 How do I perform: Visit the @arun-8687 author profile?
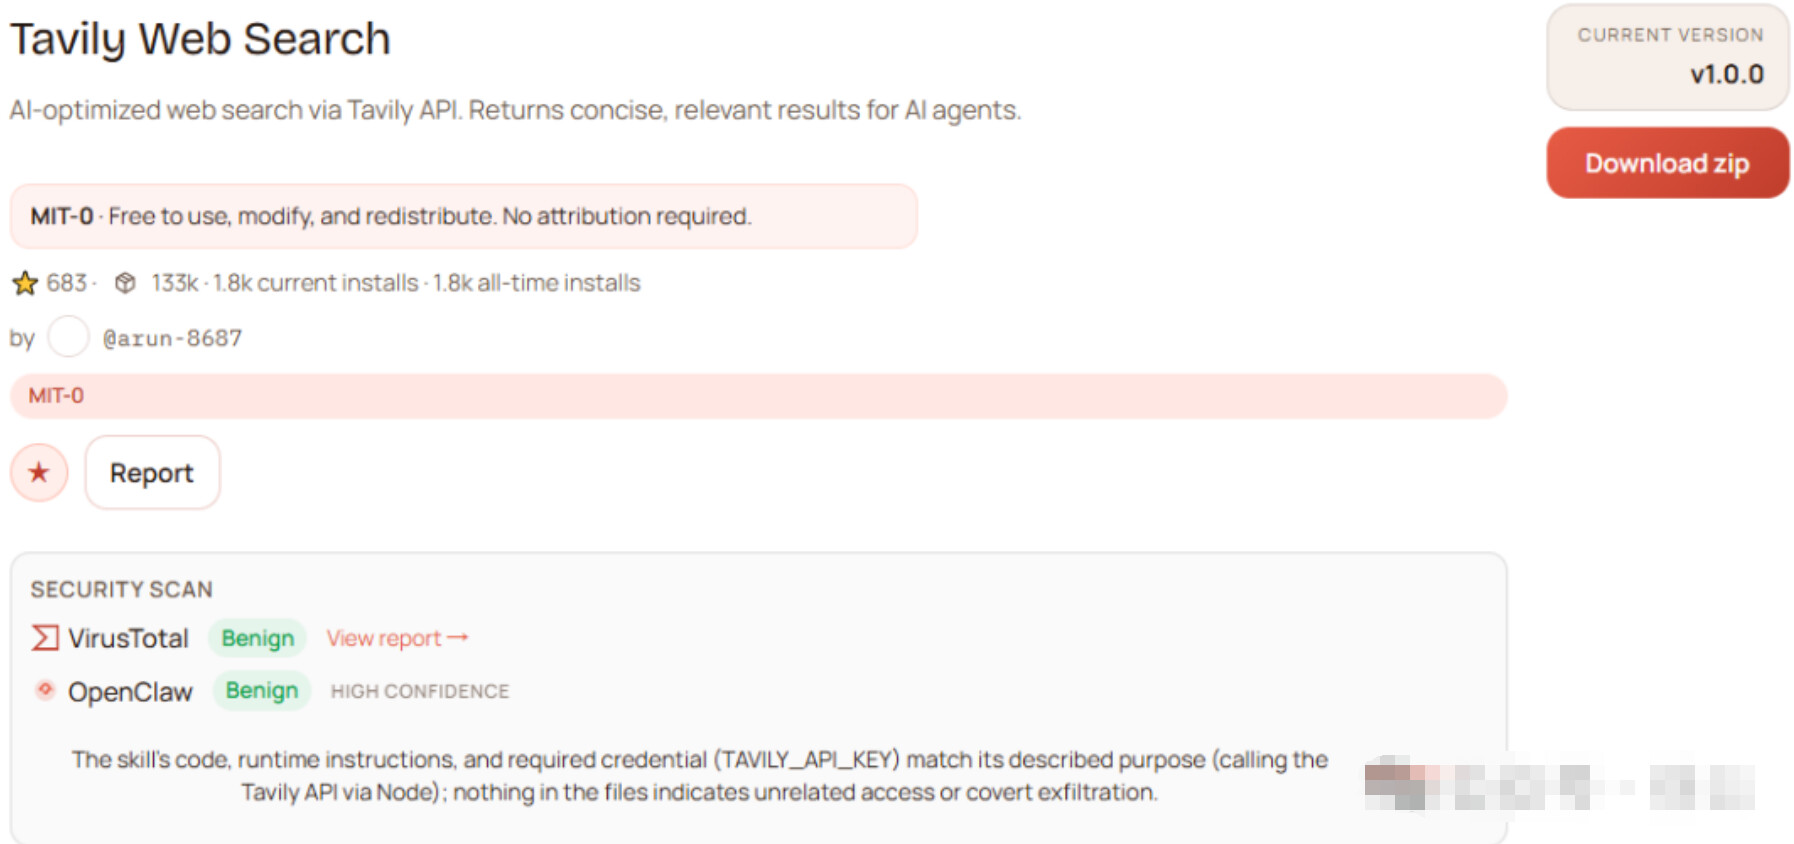coord(172,338)
